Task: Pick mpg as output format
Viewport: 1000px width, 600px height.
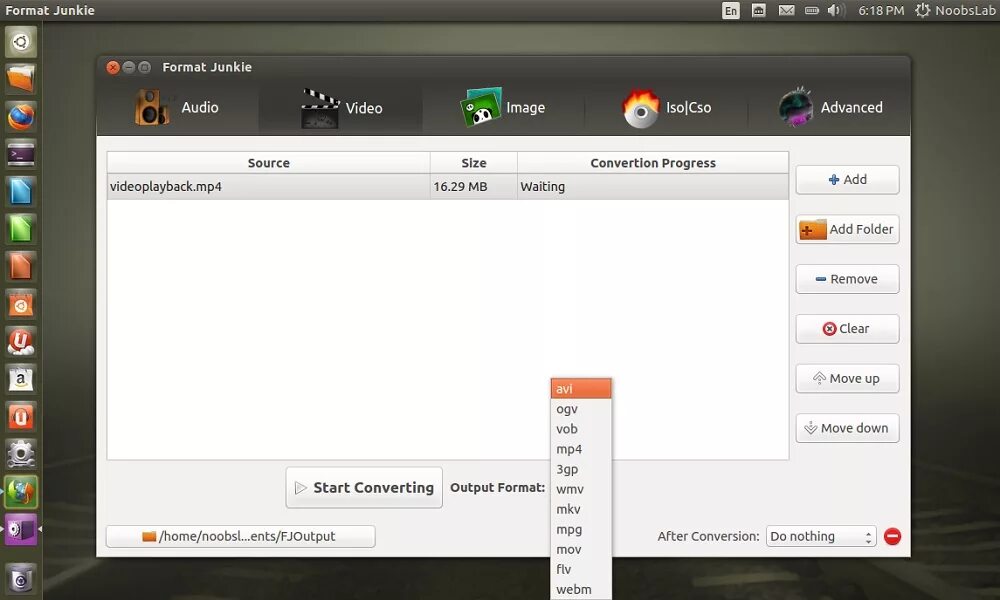Action: click(x=581, y=529)
